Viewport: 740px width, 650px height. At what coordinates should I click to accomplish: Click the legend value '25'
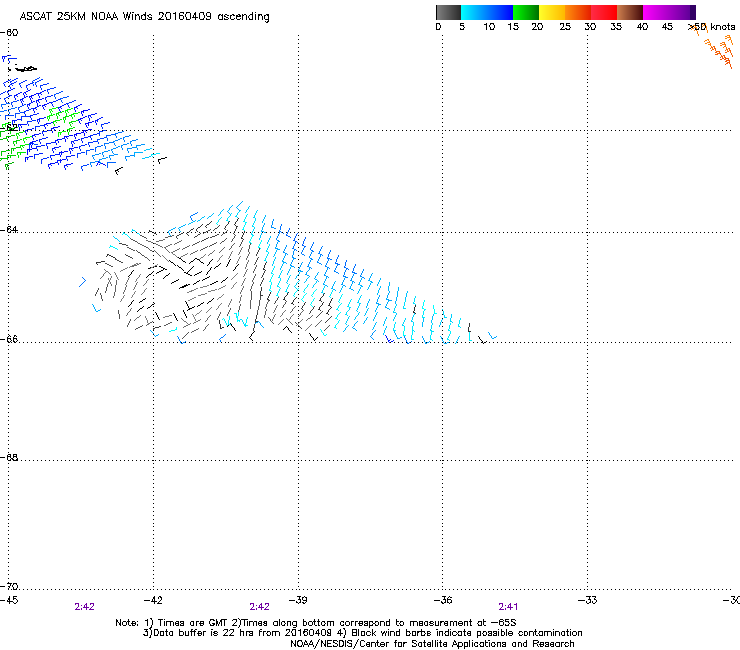tap(565, 27)
